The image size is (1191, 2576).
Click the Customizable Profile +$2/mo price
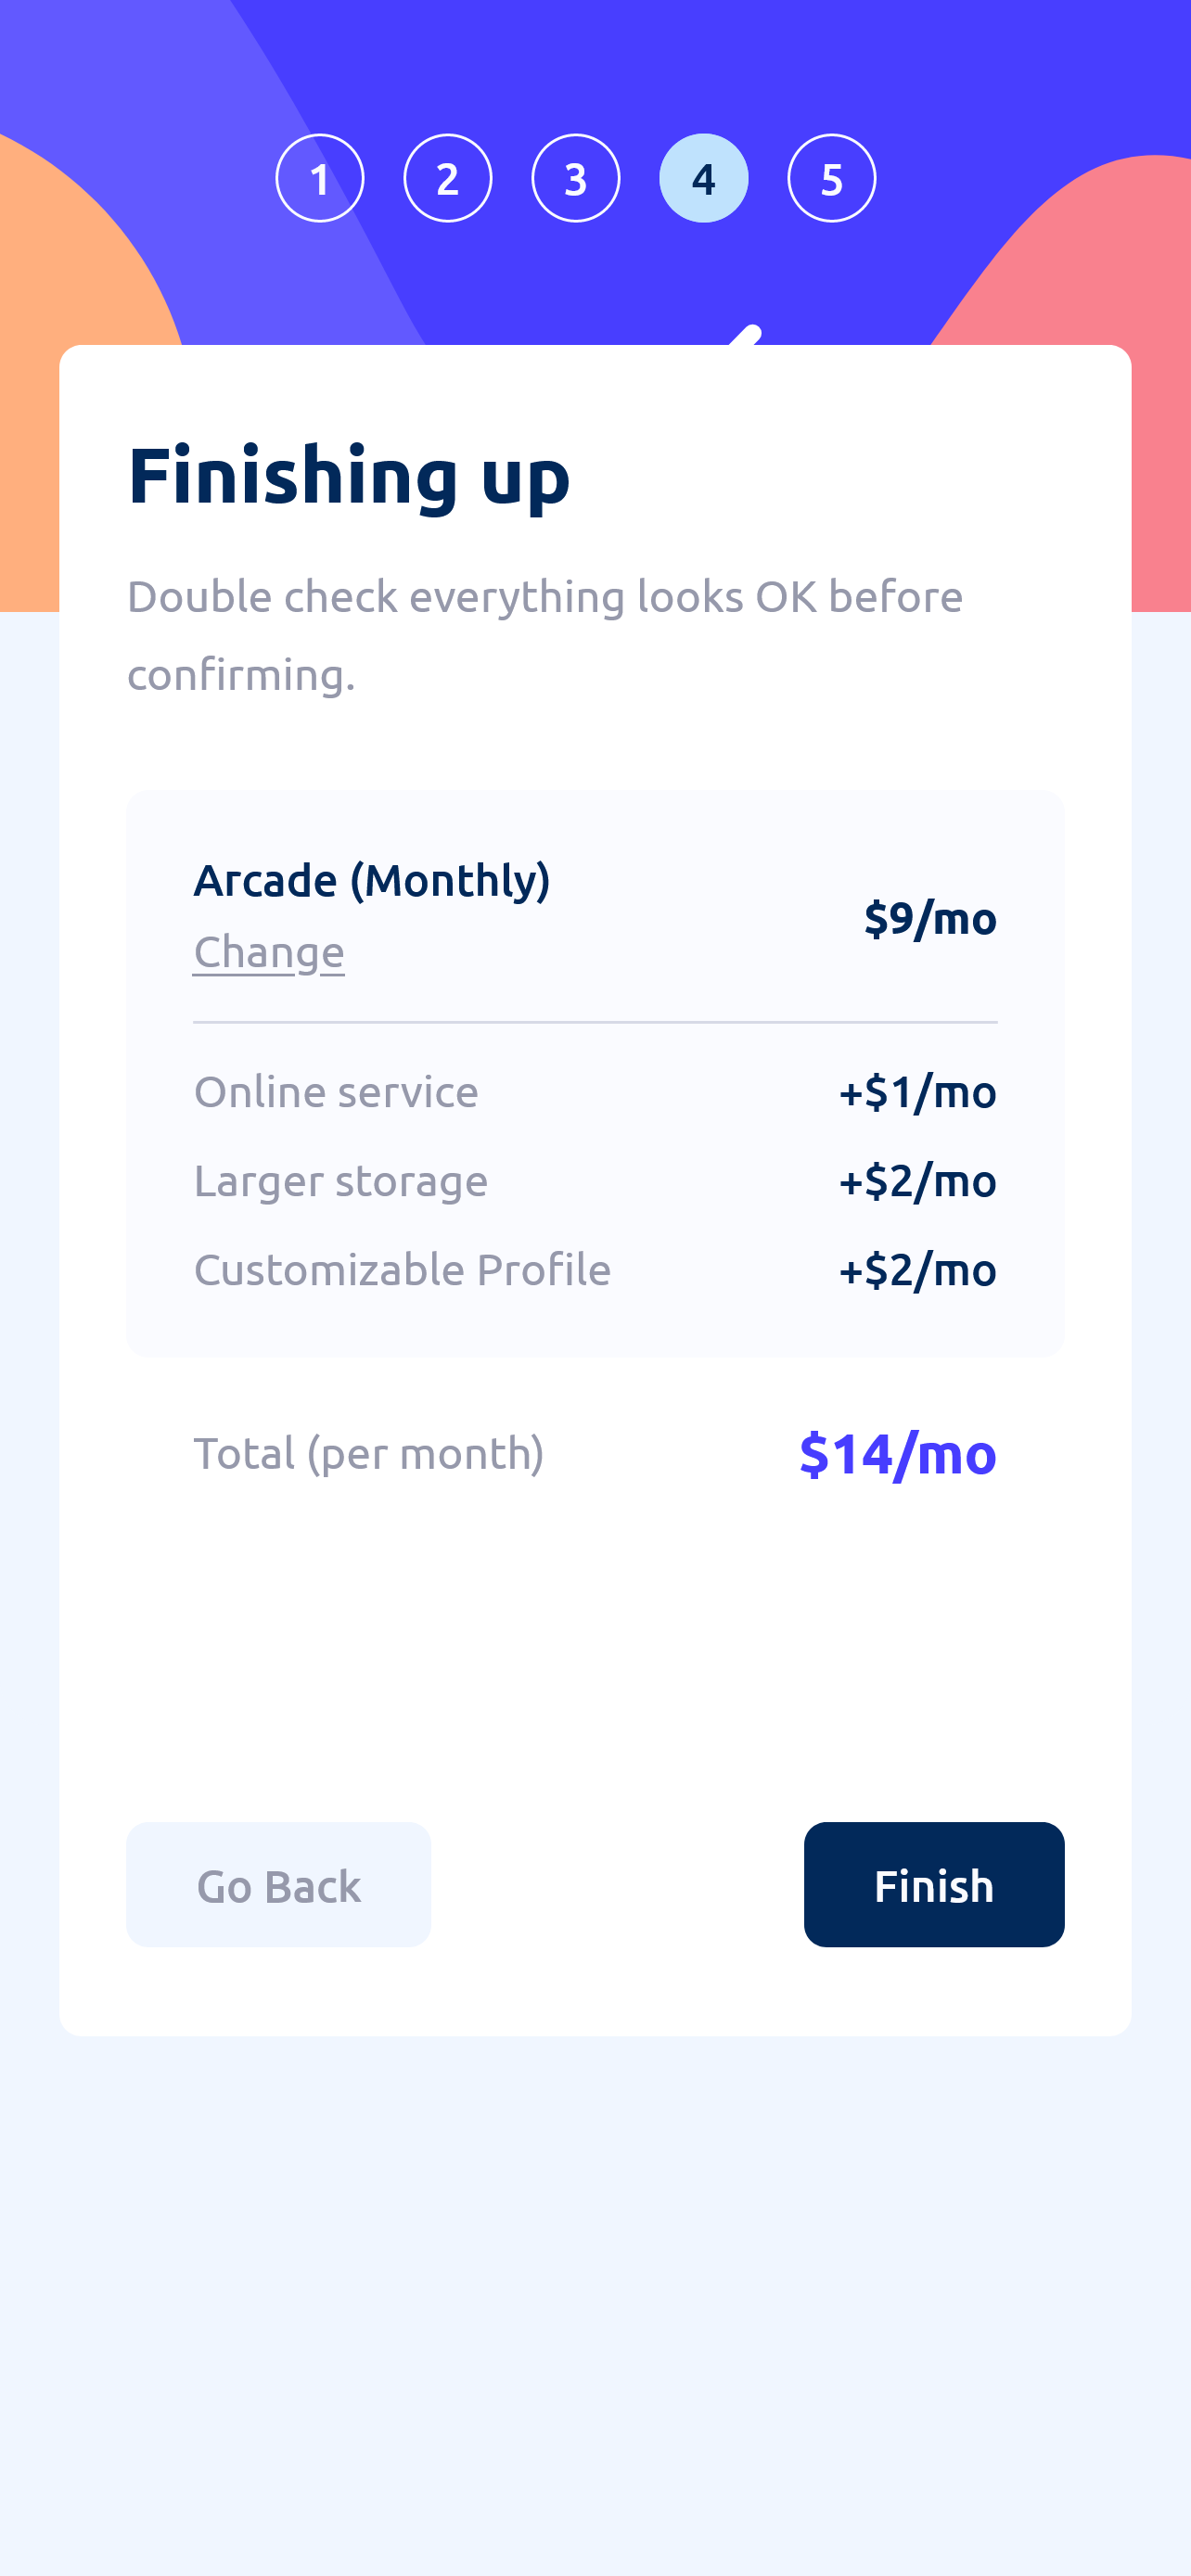[918, 1270]
